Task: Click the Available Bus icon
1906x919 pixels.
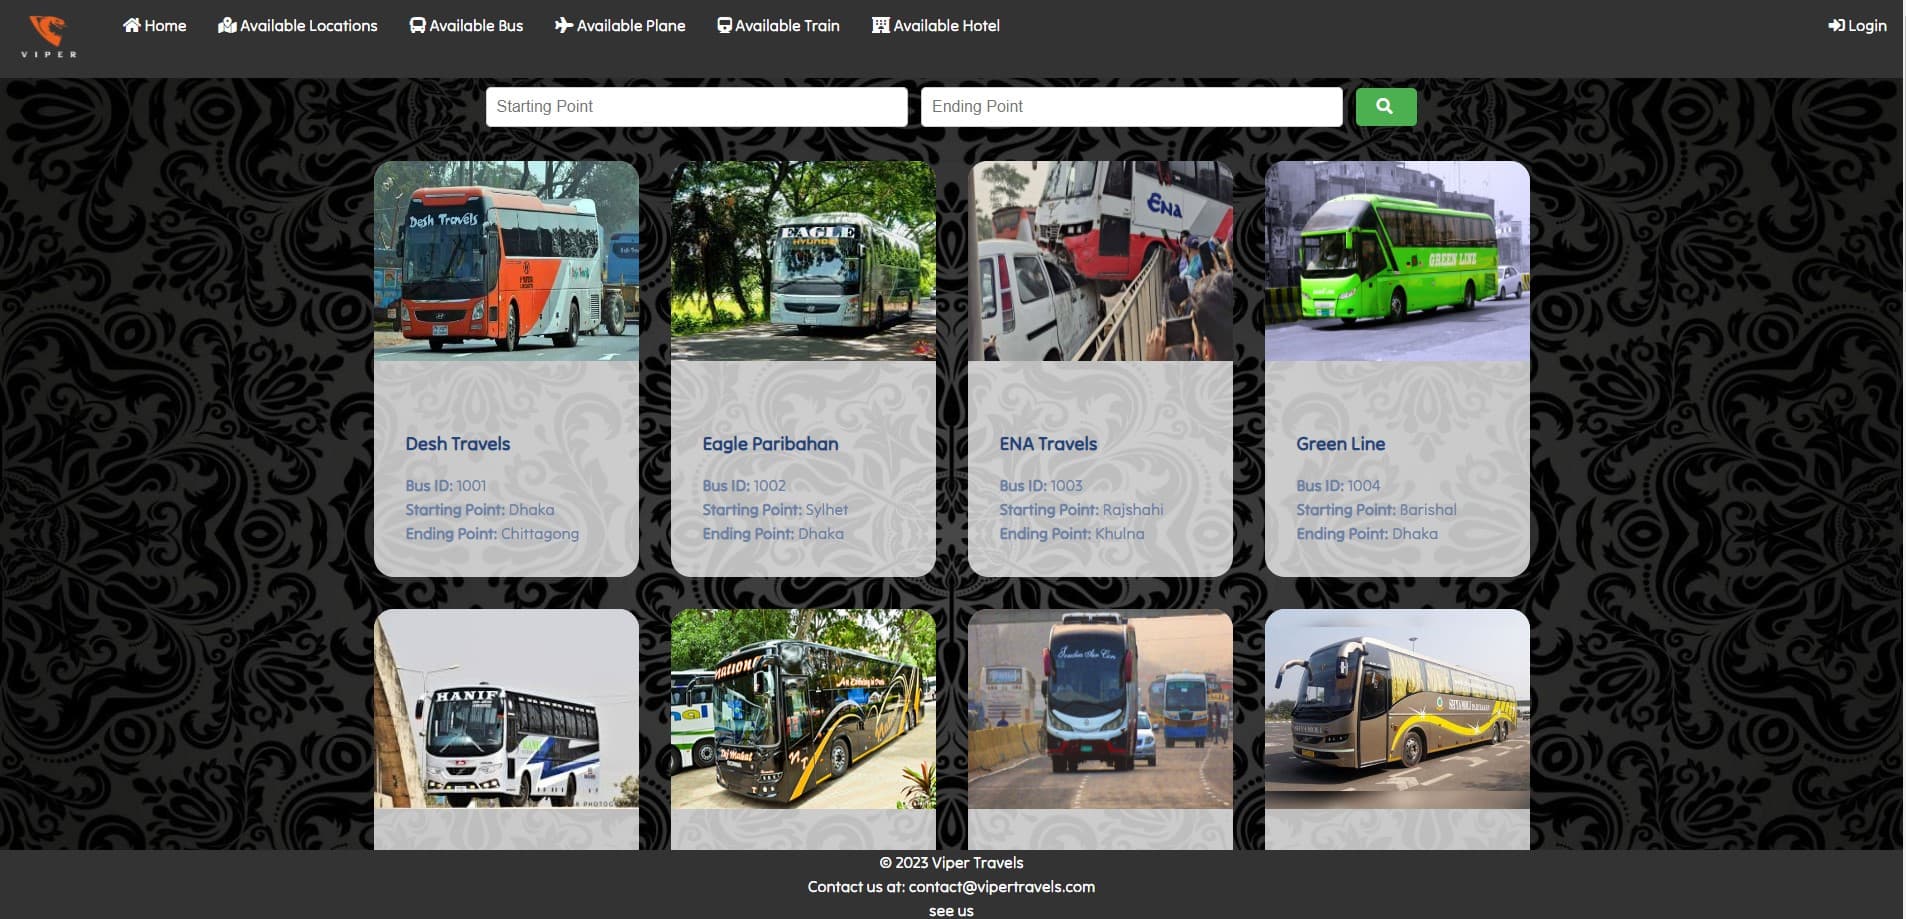Action: 418,25
